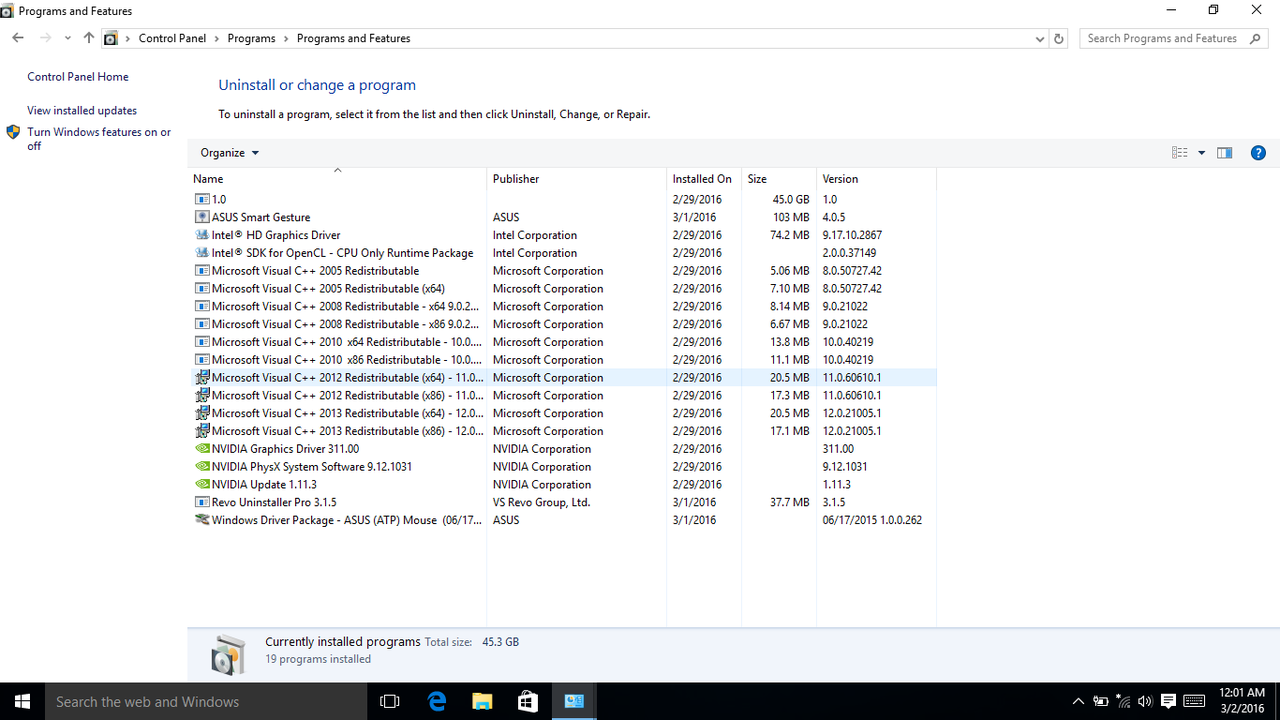The width and height of the screenshot is (1280, 720).
Task: Open File Explorer from the taskbar
Action: (x=482, y=701)
